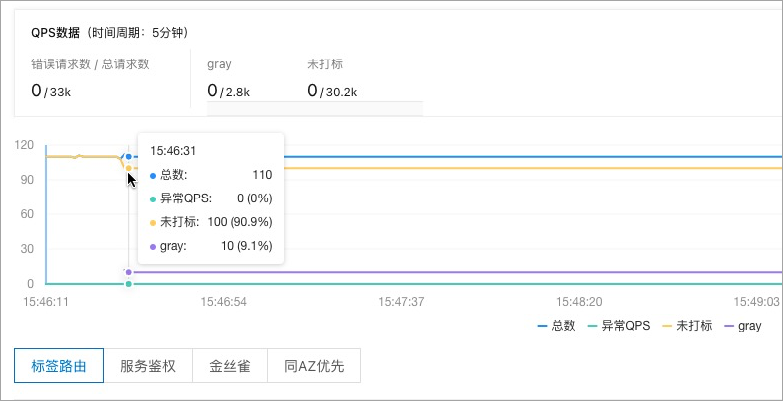Click the 60 y-axis label
The width and height of the screenshot is (783, 401).
tap(27, 214)
